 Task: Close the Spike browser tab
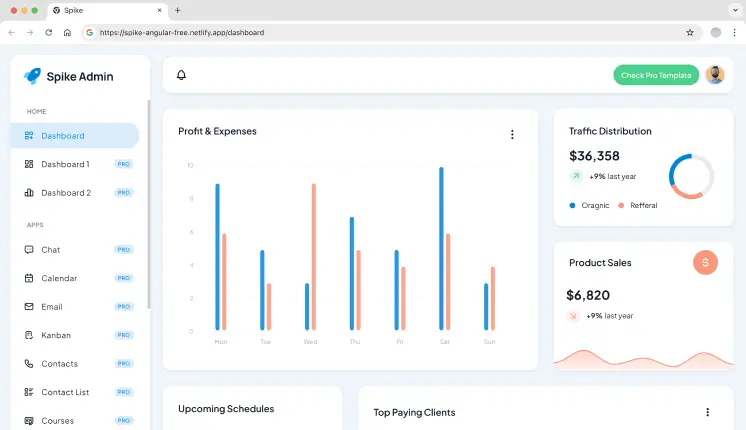[x=159, y=10]
